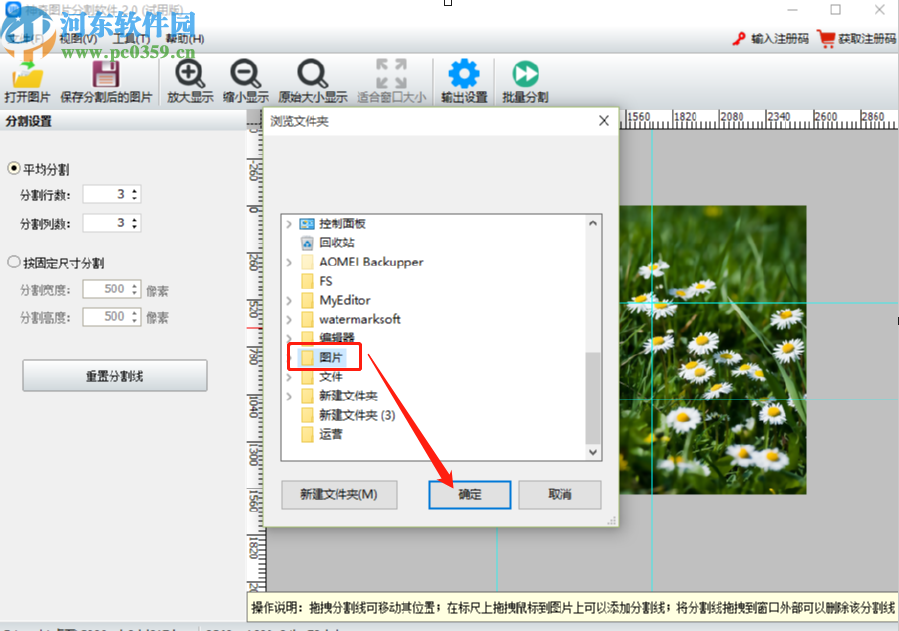899x631 pixels.
Task: Select 平均分割 radio option
Action: tap(14, 168)
